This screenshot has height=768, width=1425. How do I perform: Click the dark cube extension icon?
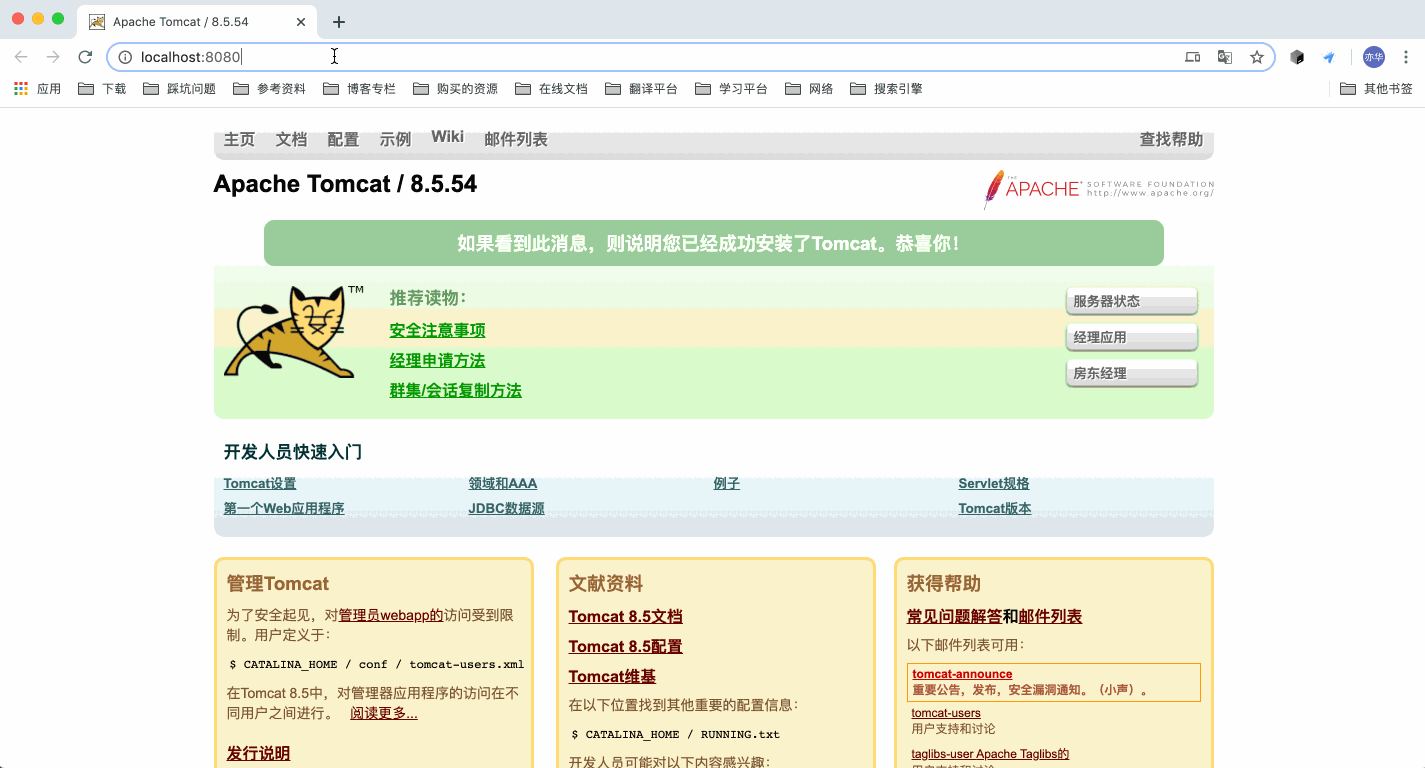1297,57
